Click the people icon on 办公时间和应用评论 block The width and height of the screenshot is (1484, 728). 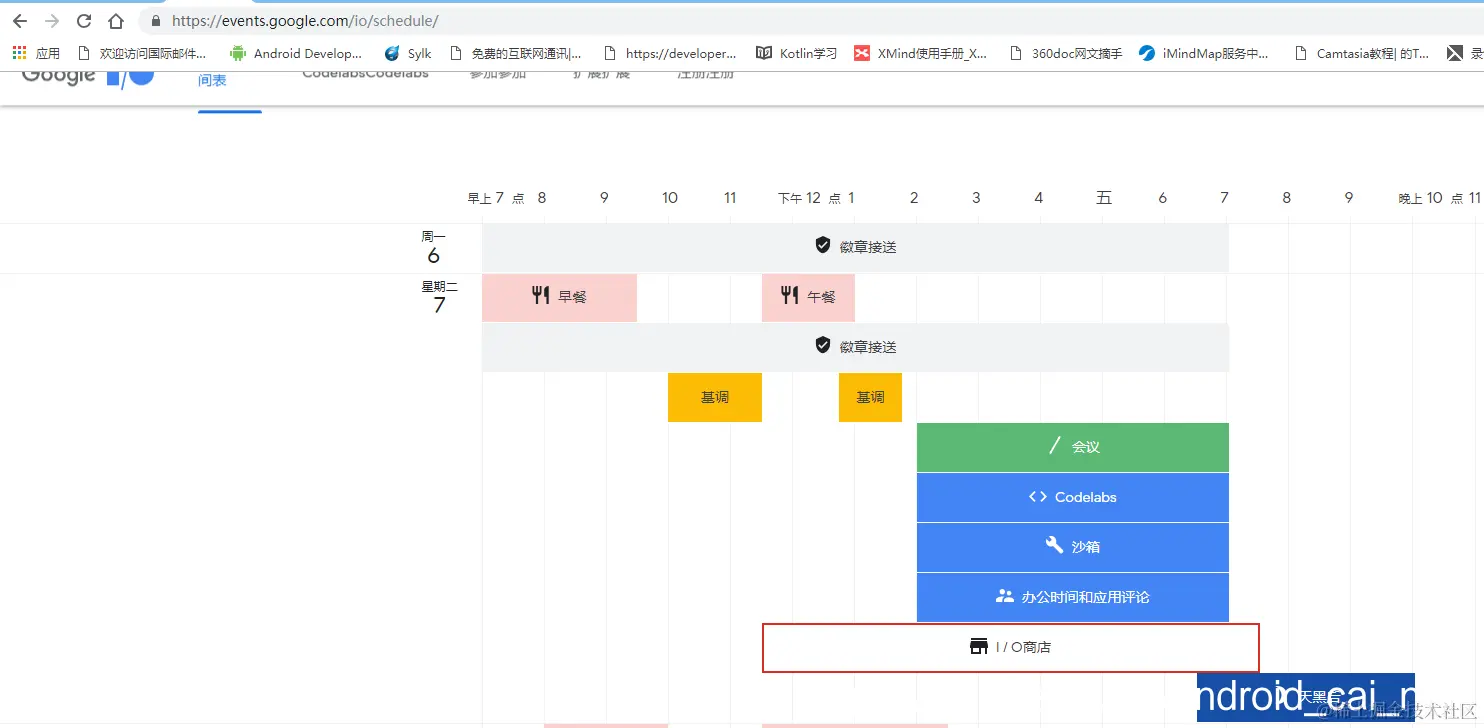pos(1003,597)
